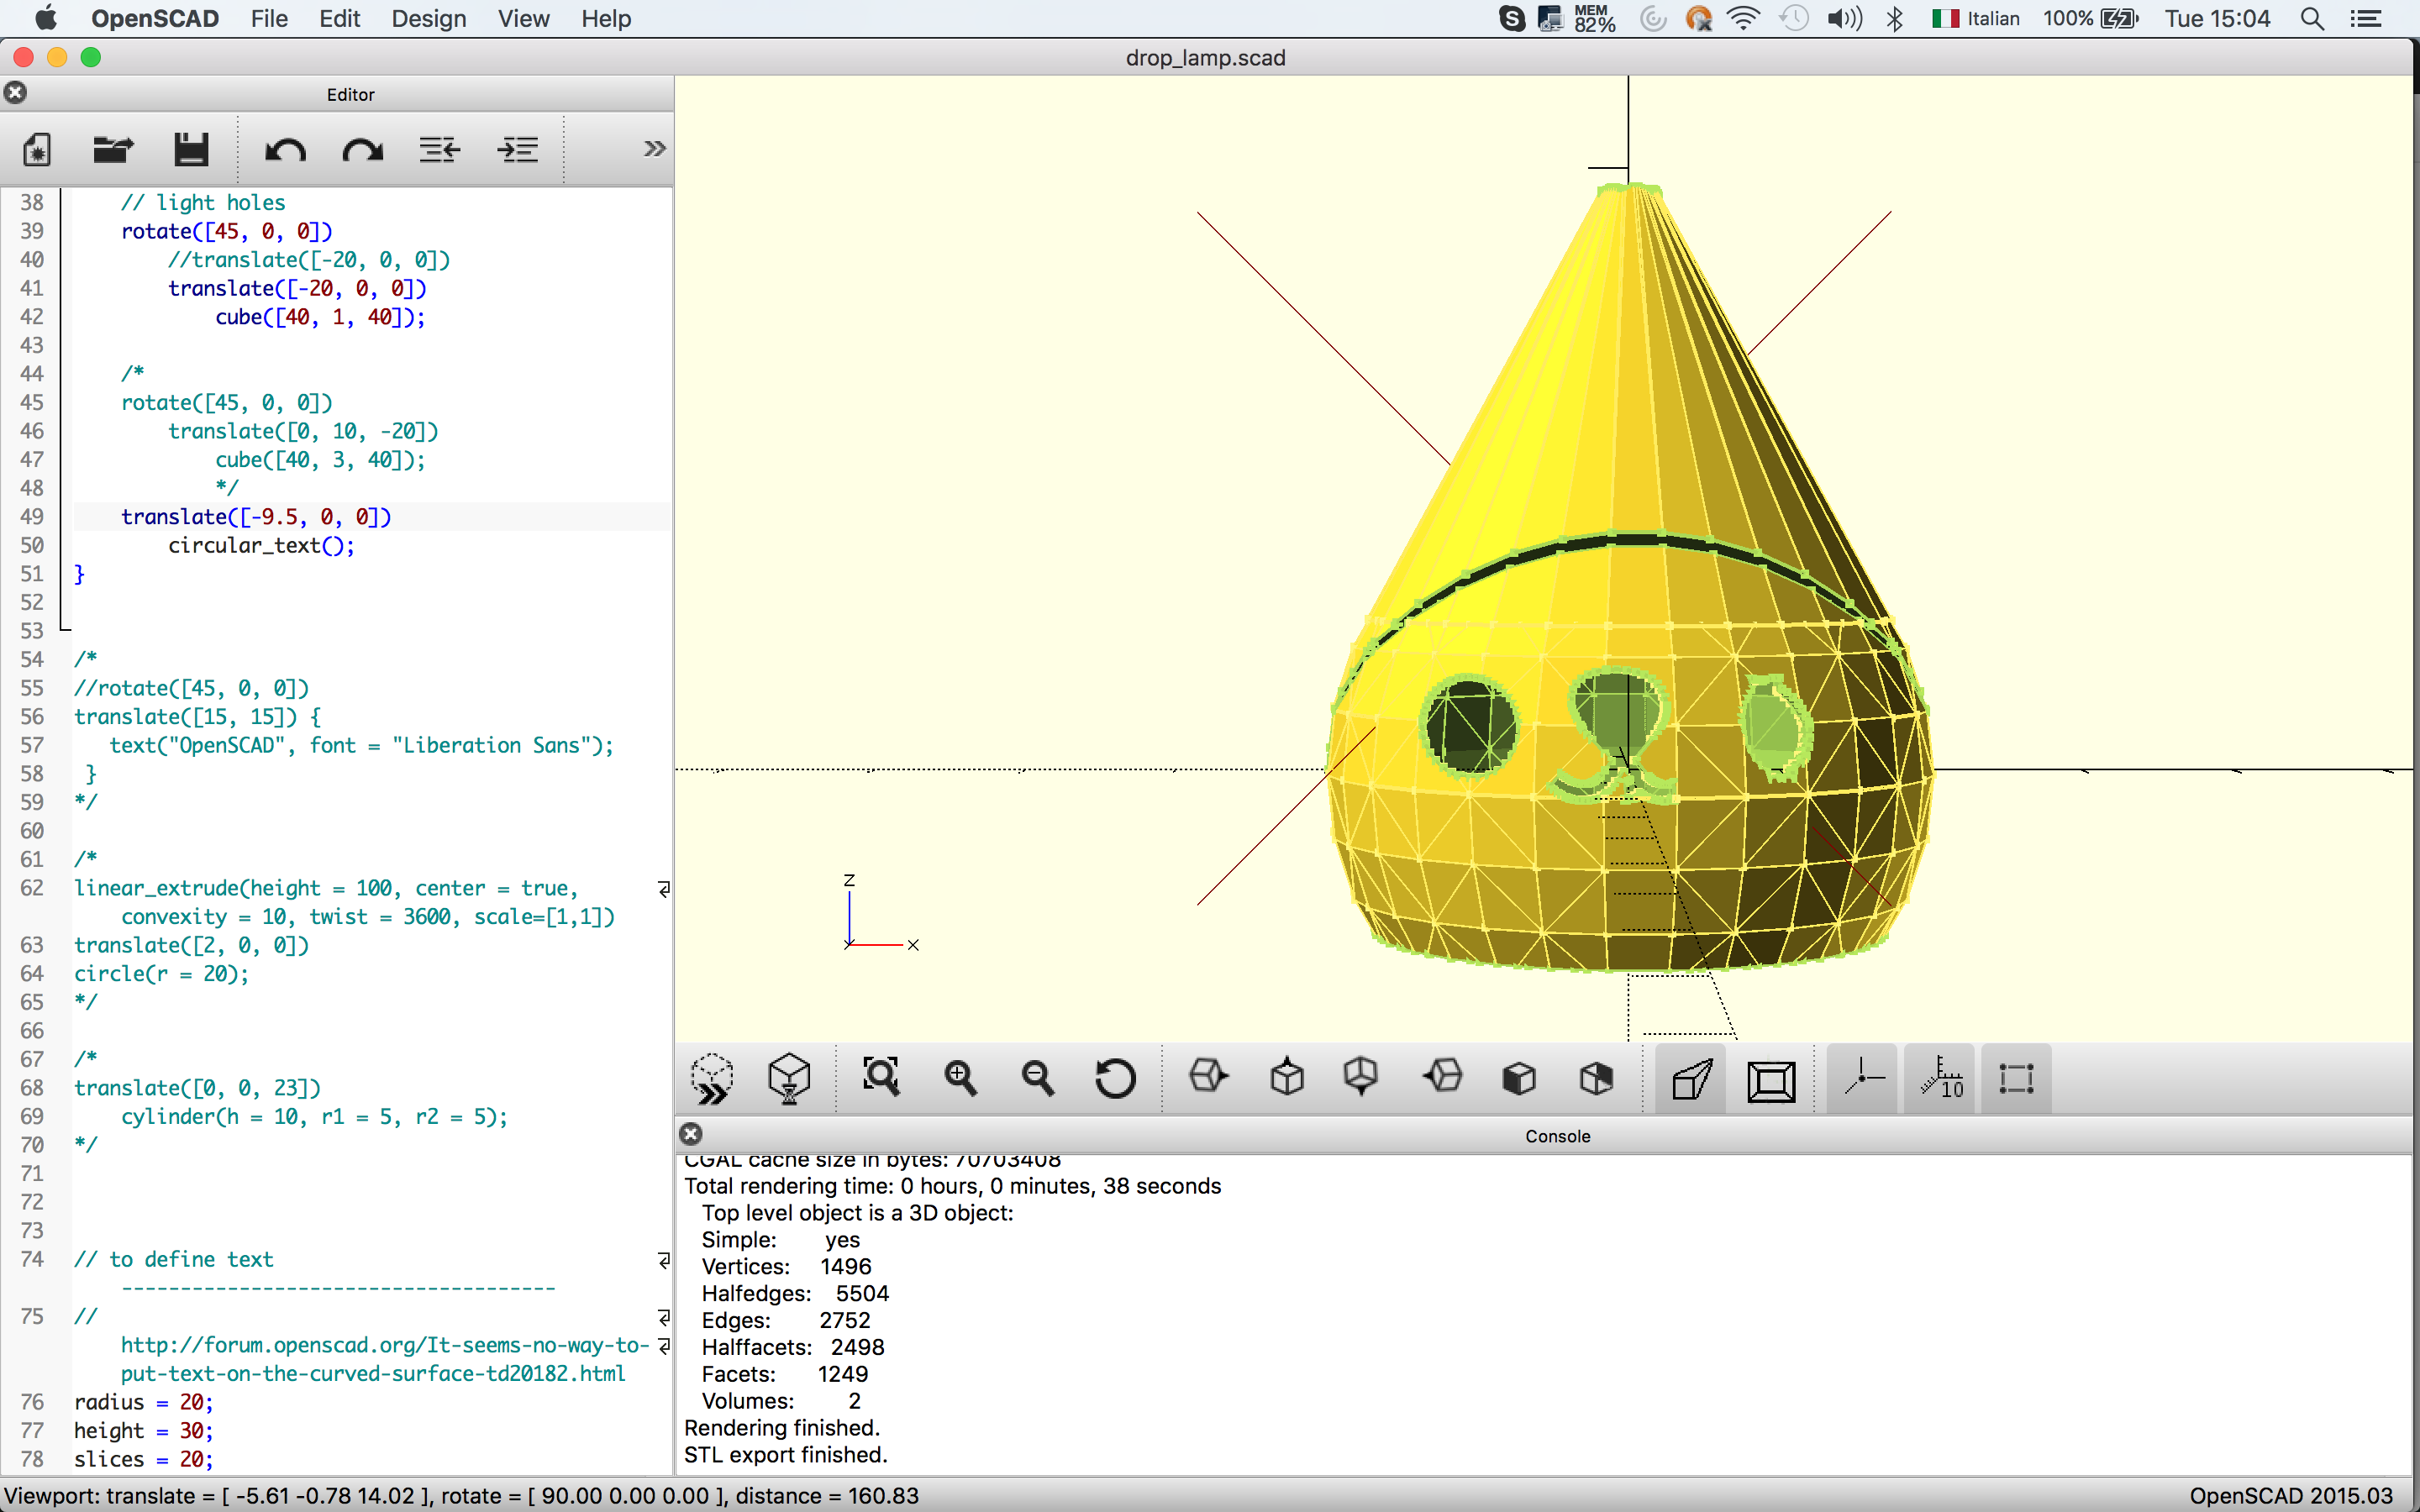Reset the view with circular arrow
Image resolution: width=2420 pixels, height=1512 pixels.
tap(1115, 1078)
